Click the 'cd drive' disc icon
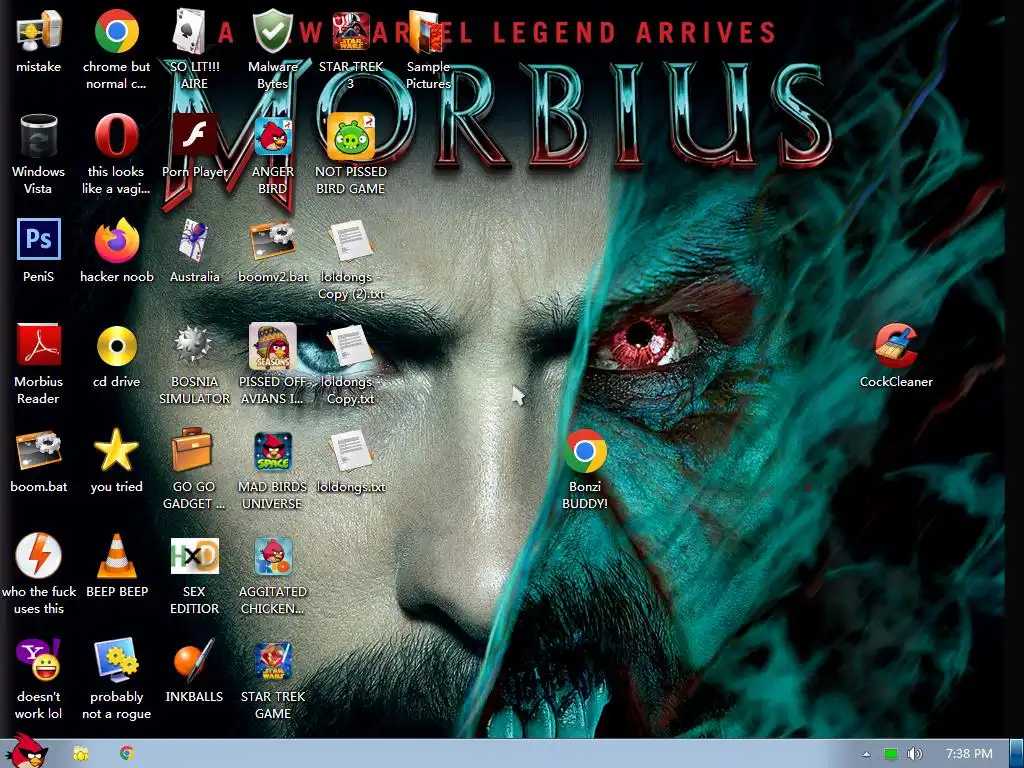The image size is (1024, 768). click(x=116, y=346)
